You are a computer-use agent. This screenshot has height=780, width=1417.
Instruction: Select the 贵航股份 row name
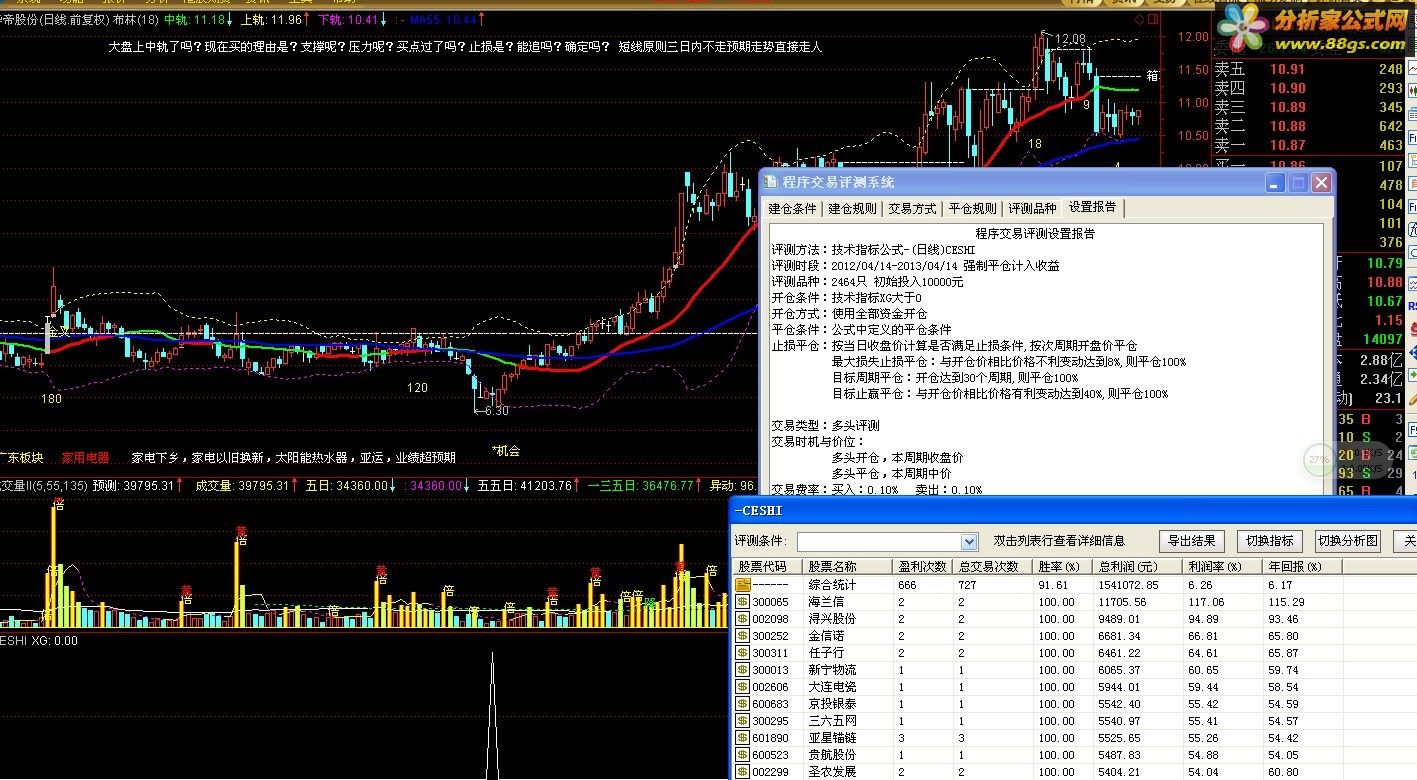tap(832, 755)
